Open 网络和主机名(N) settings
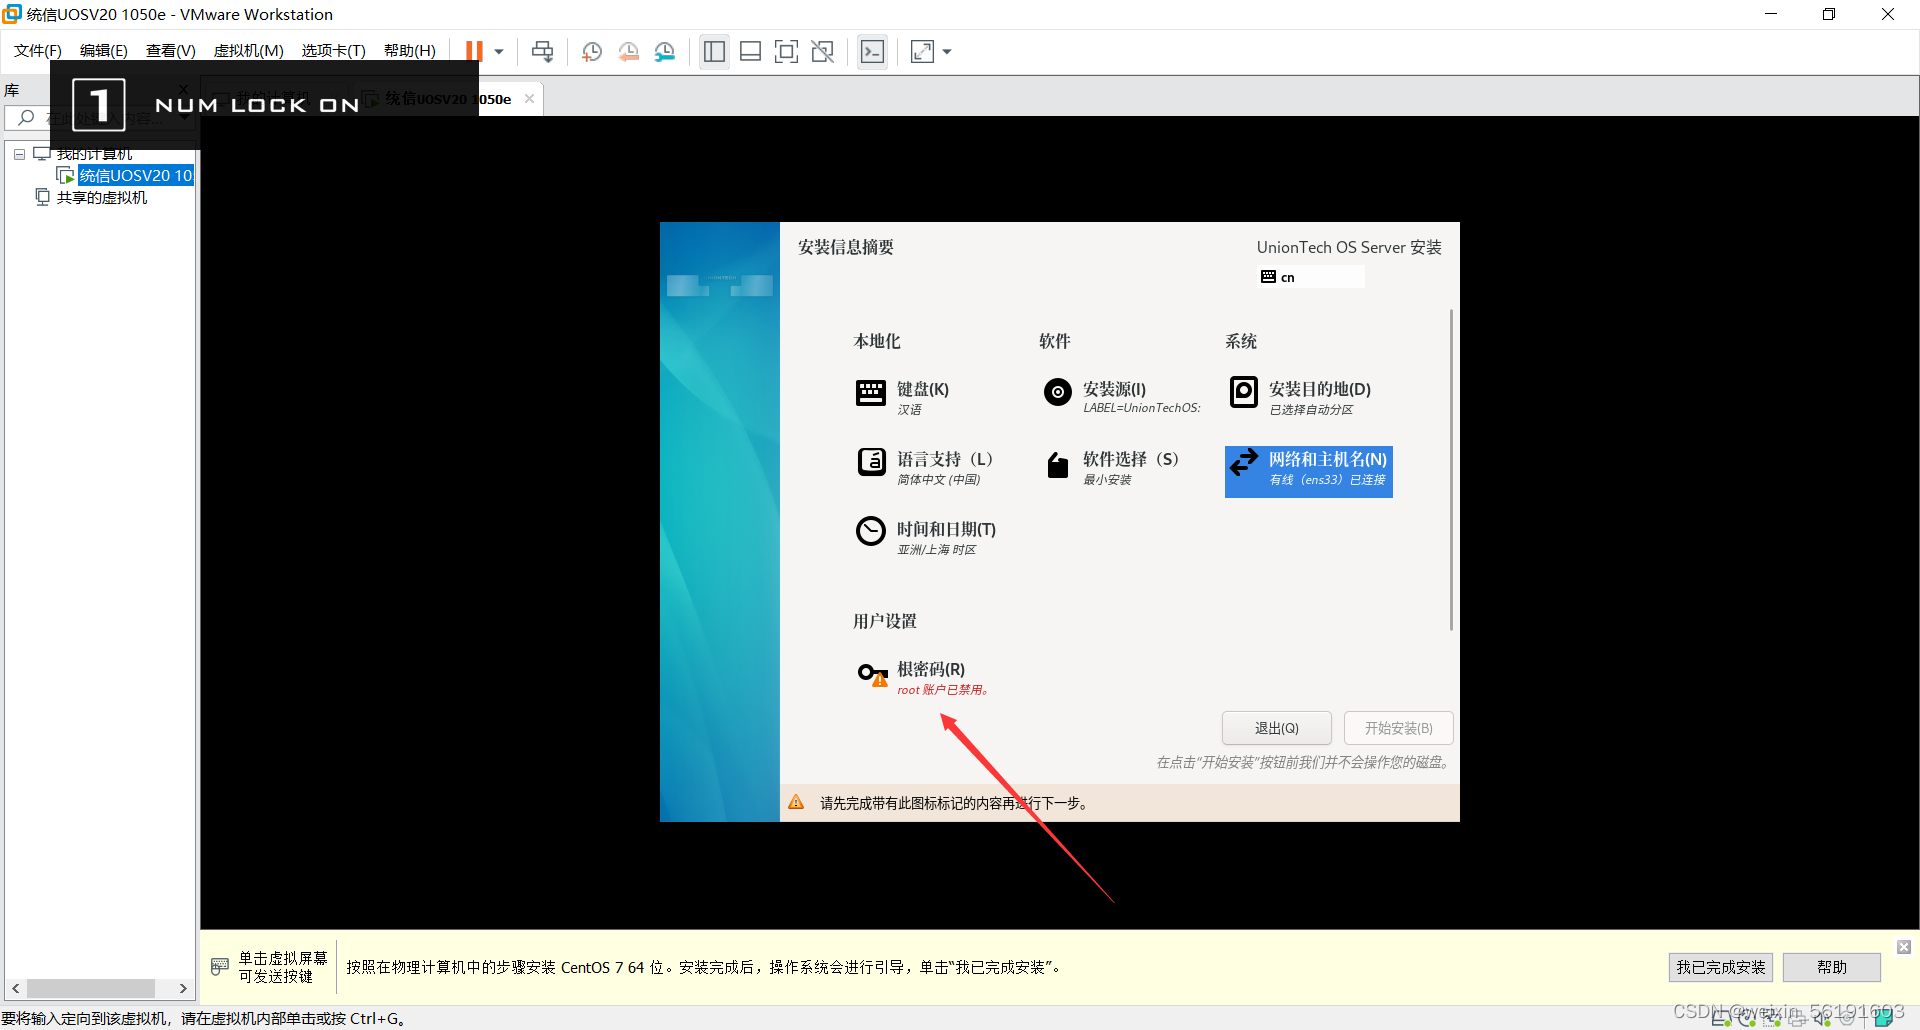Screen dimensions: 1920x1030 tap(1309, 471)
